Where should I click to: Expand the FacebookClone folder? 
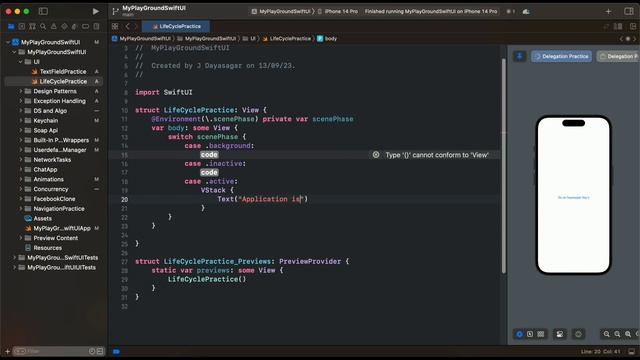point(20,199)
